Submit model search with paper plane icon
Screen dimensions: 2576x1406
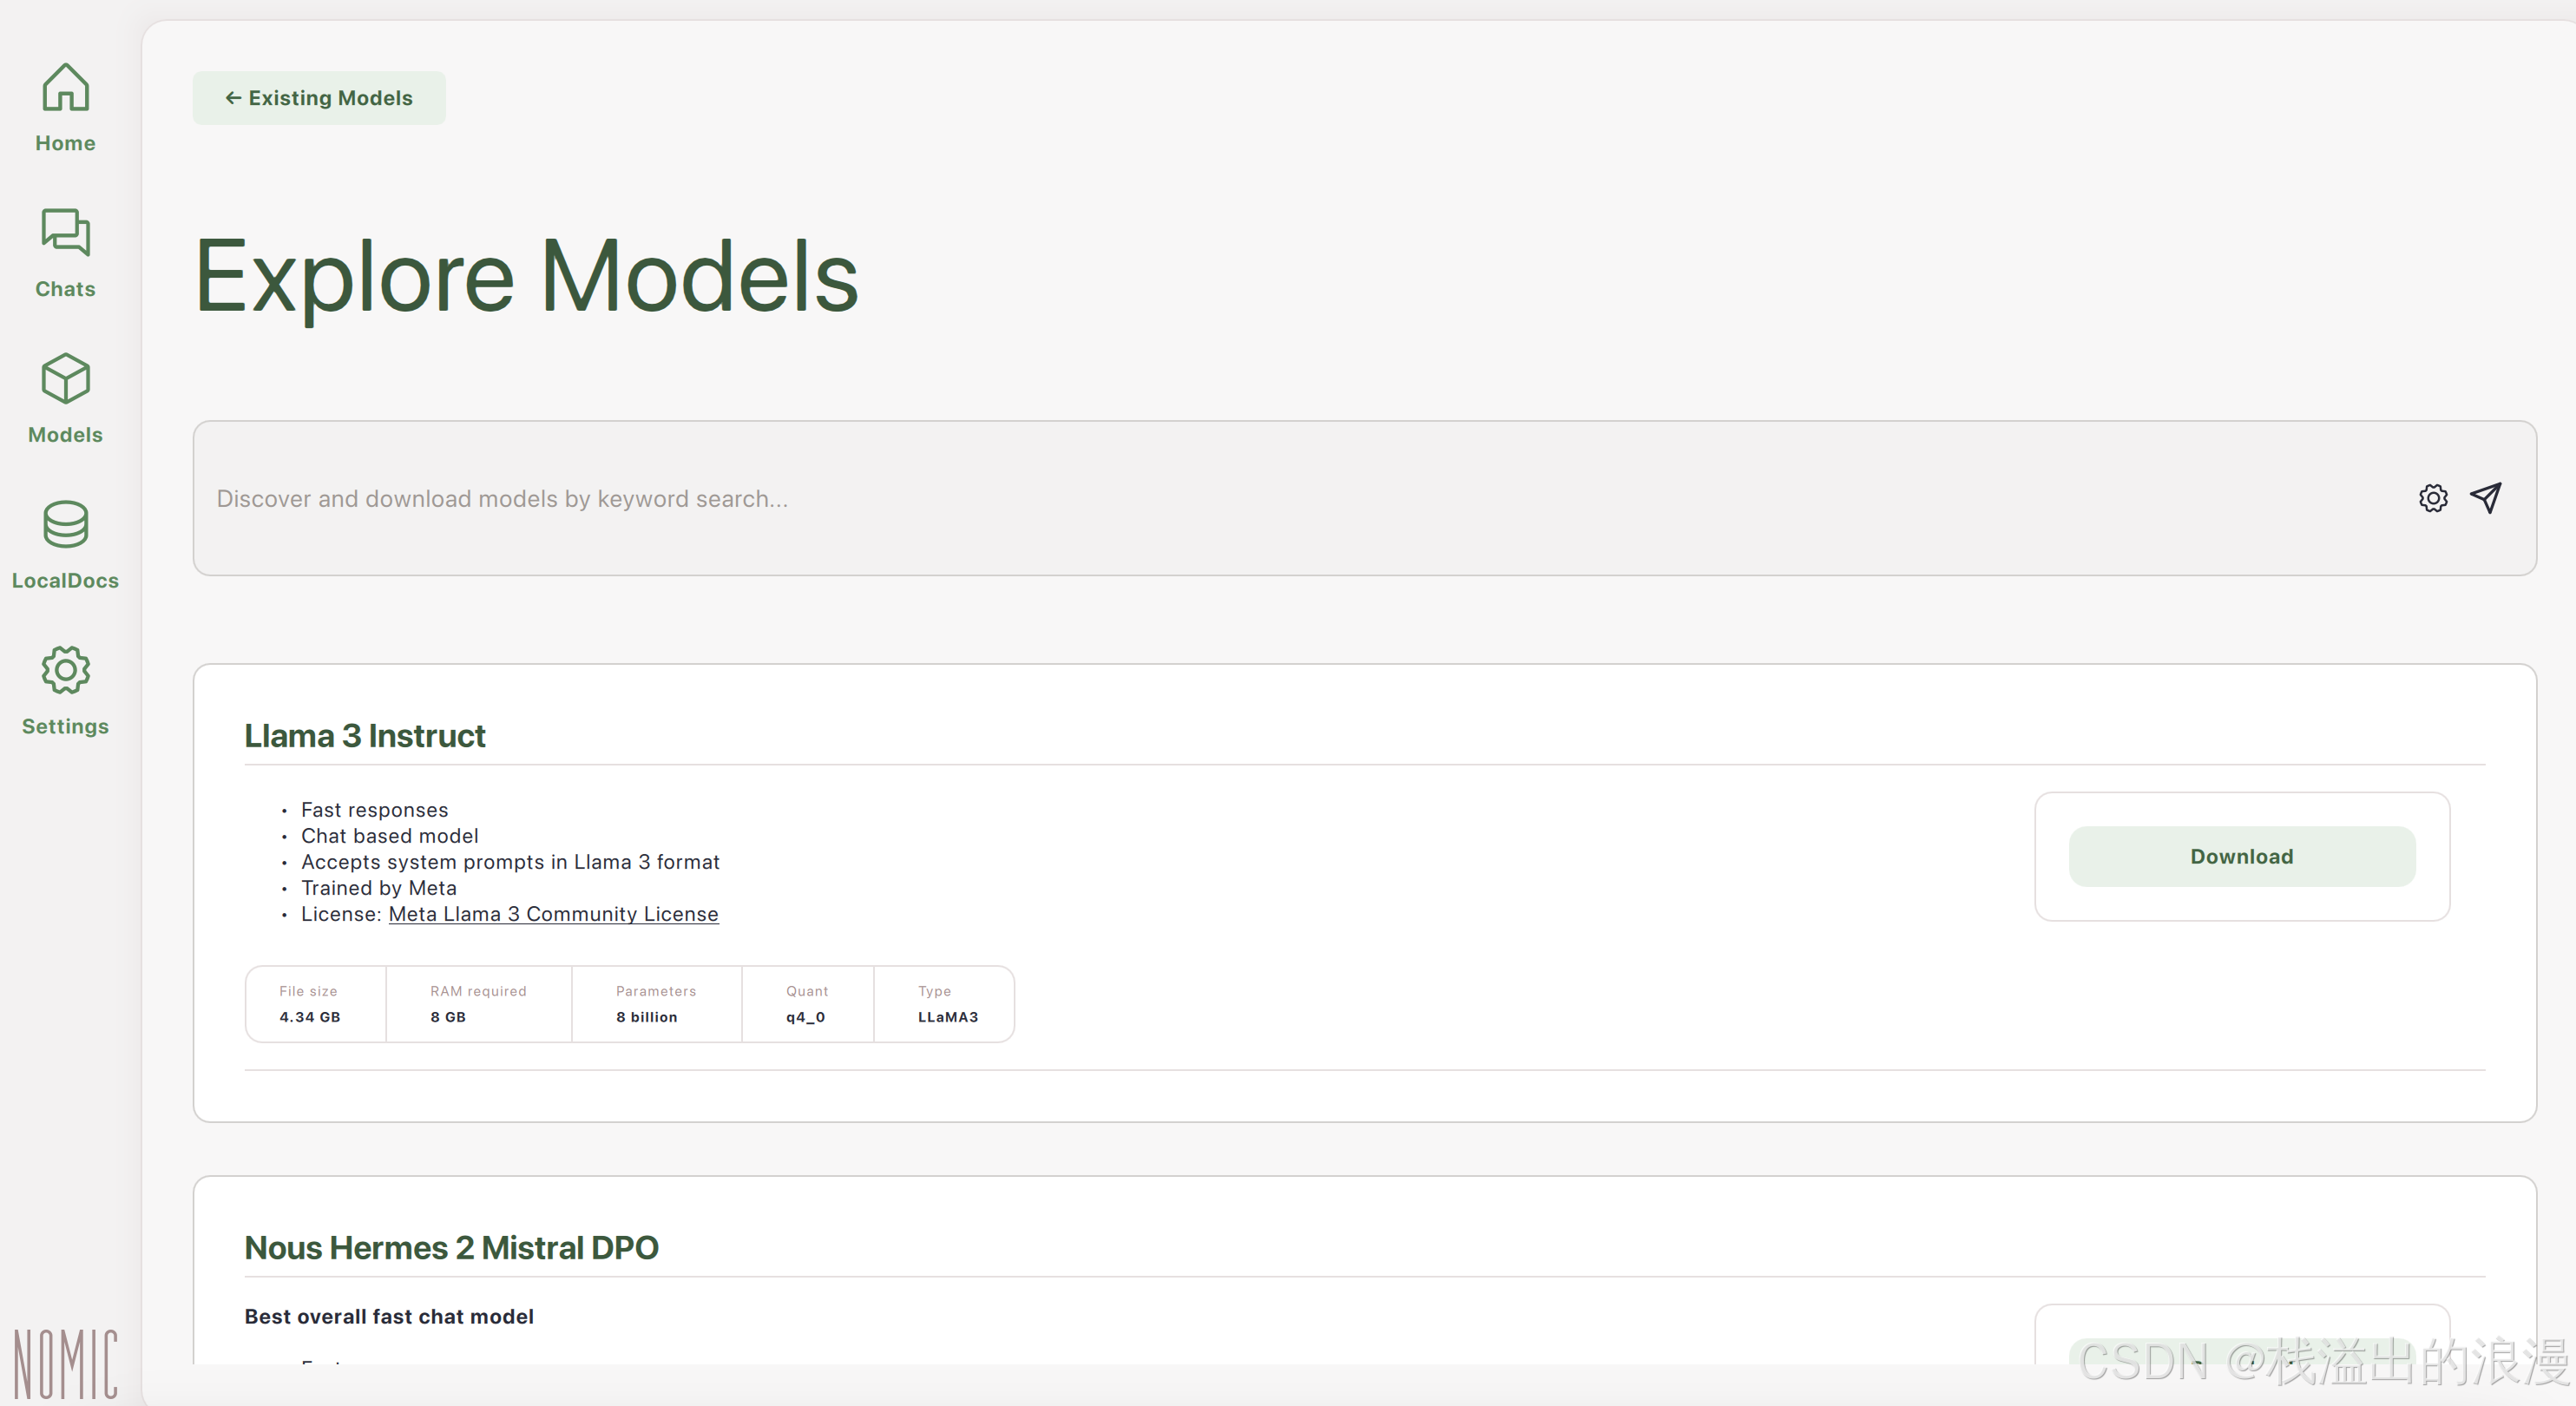pos(2486,498)
